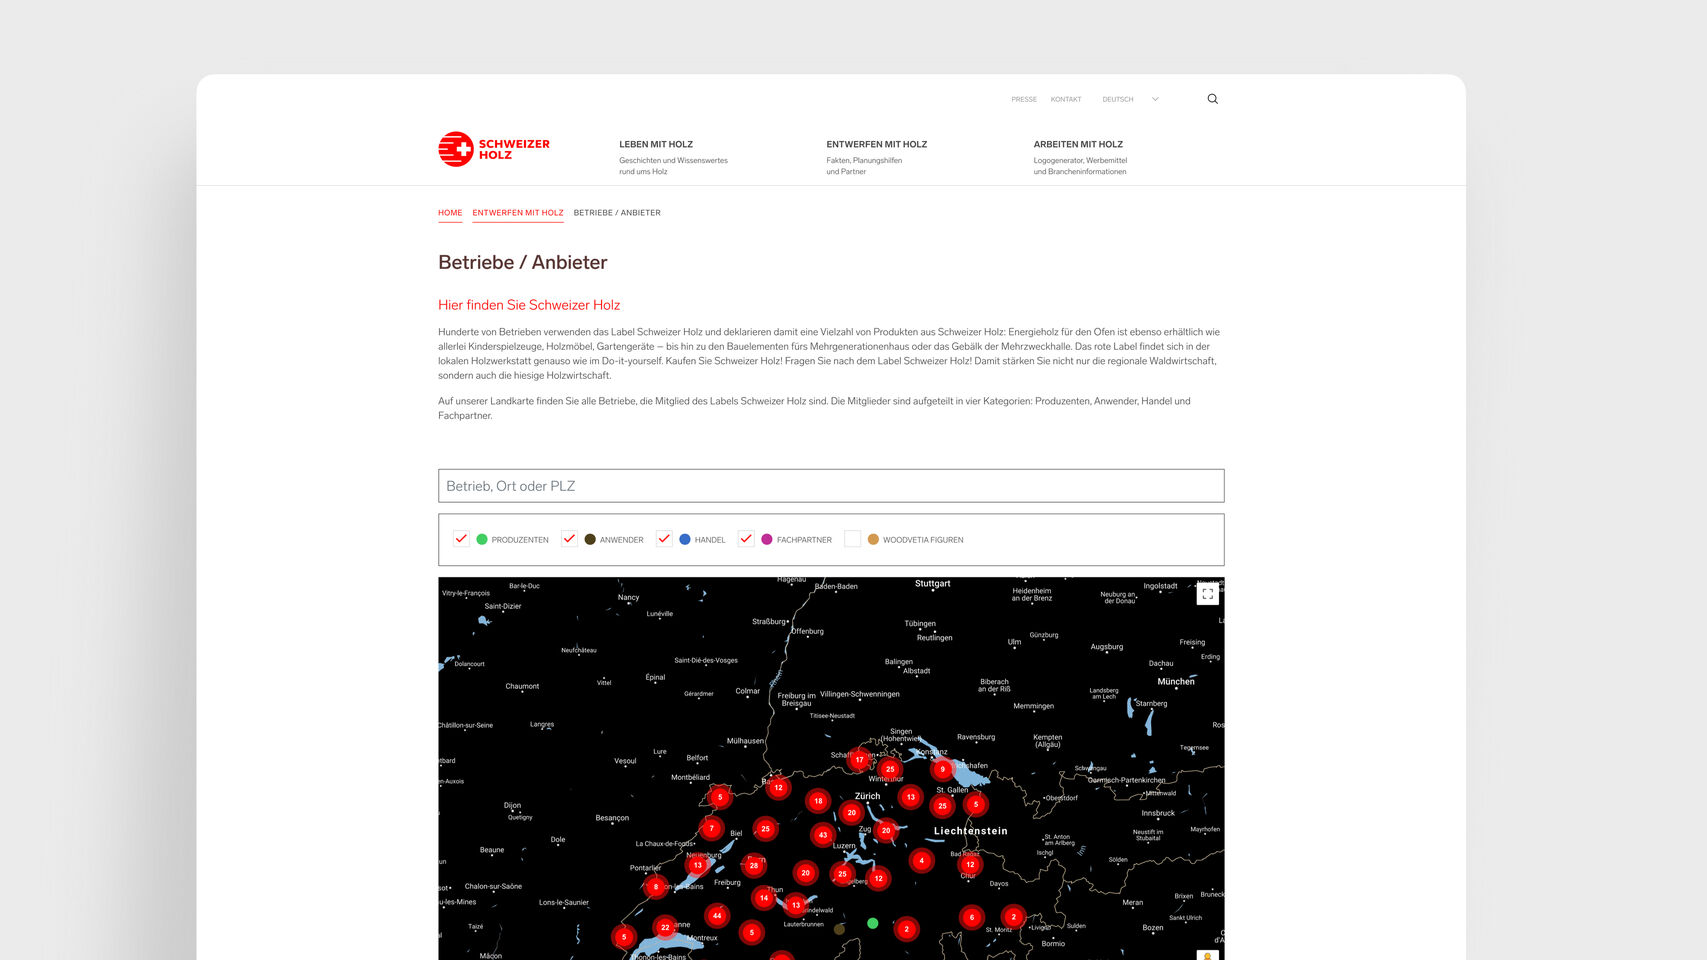Open map cluster marker 22
This screenshot has height=960, width=1707.
665,928
